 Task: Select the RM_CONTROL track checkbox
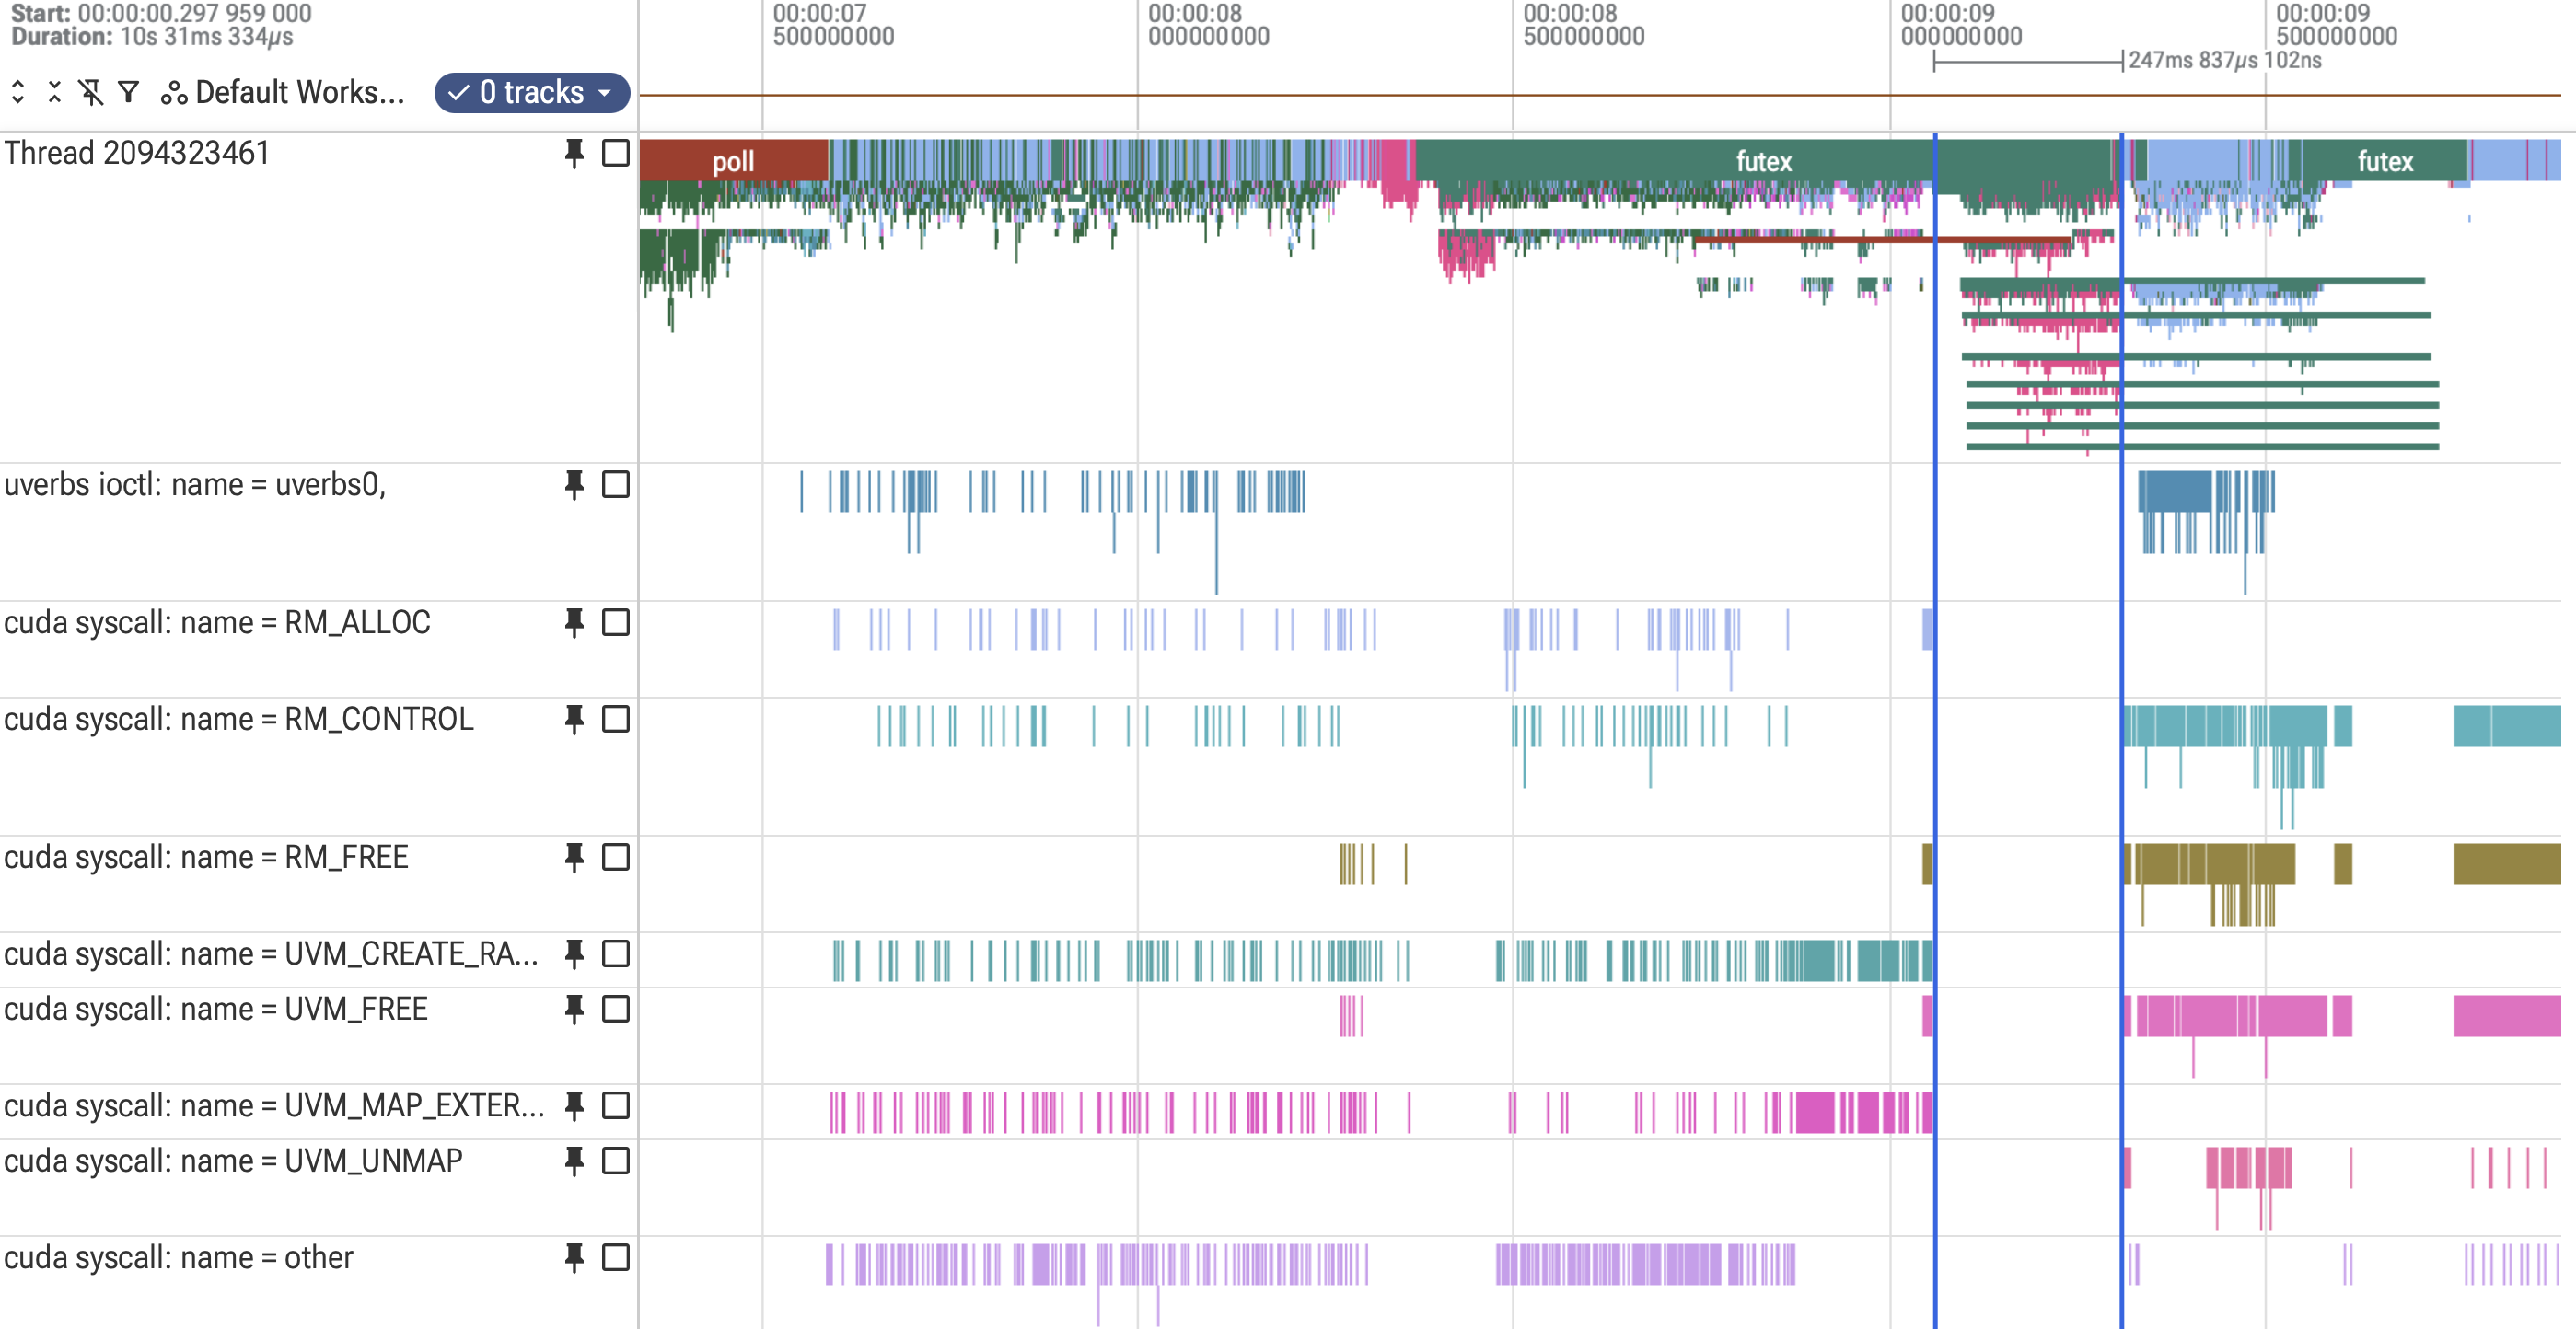click(616, 719)
